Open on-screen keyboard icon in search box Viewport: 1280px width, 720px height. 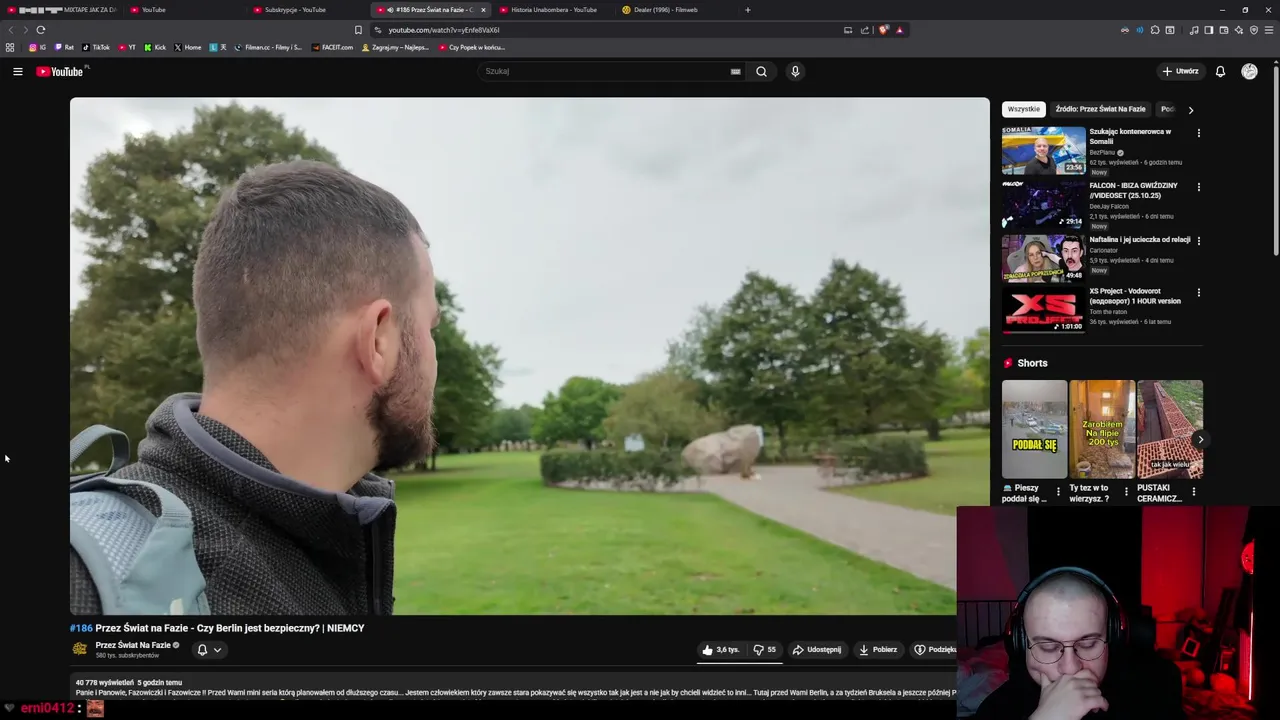point(735,71)
